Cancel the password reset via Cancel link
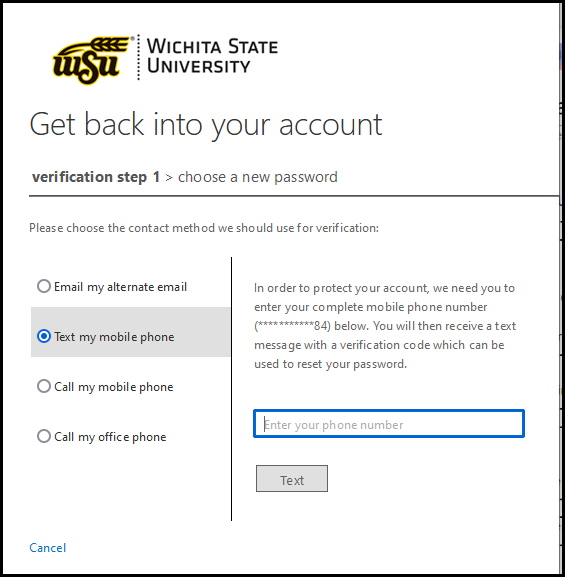 (x=47, y=548)
